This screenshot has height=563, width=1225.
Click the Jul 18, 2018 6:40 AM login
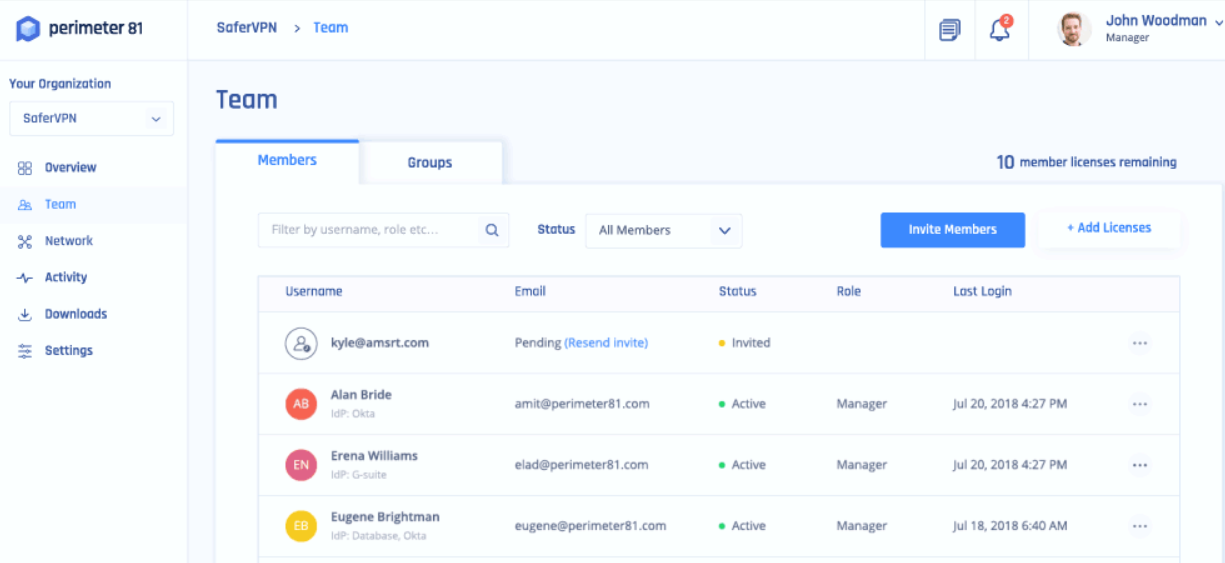[1009, 526]
